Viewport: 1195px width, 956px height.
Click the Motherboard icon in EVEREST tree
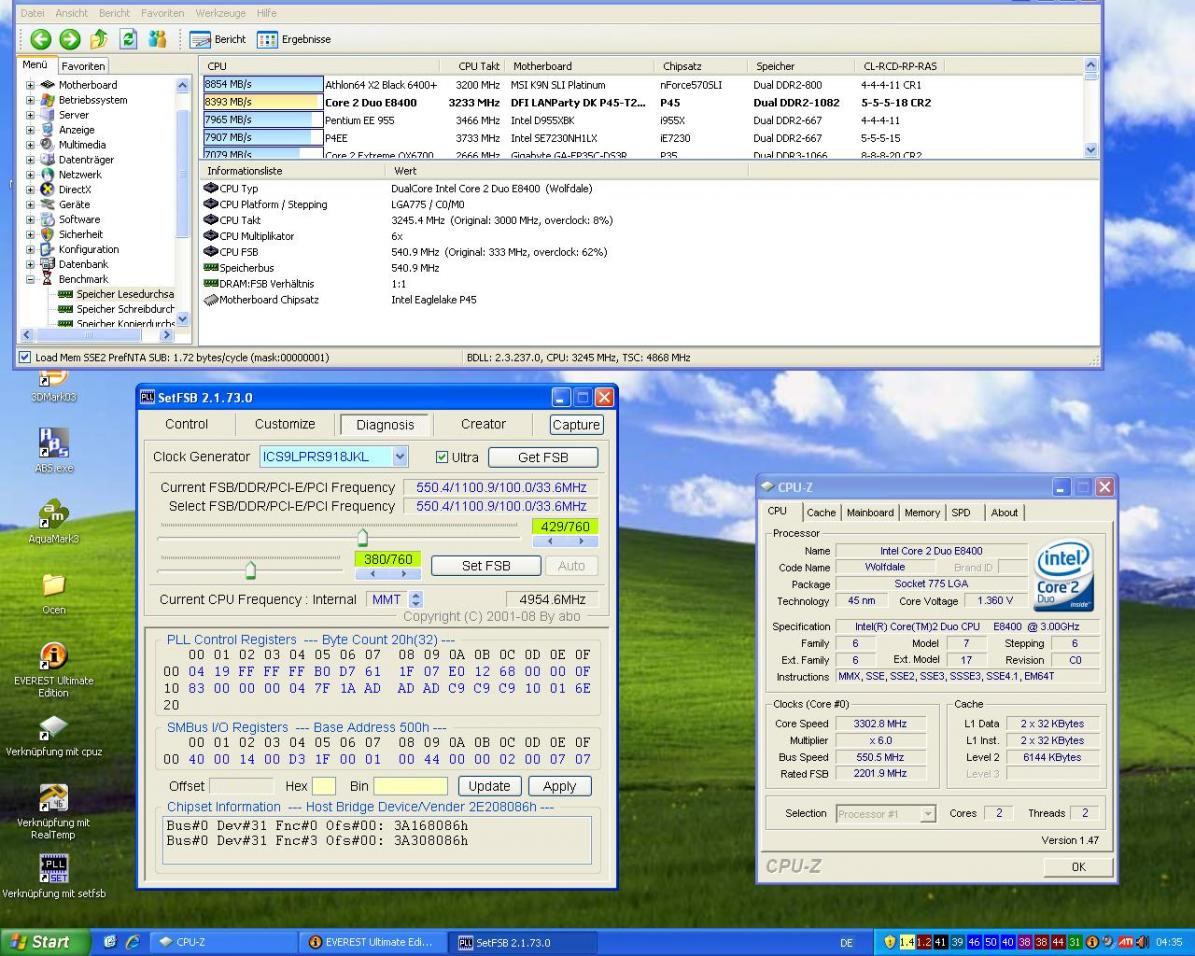point(47,85)
